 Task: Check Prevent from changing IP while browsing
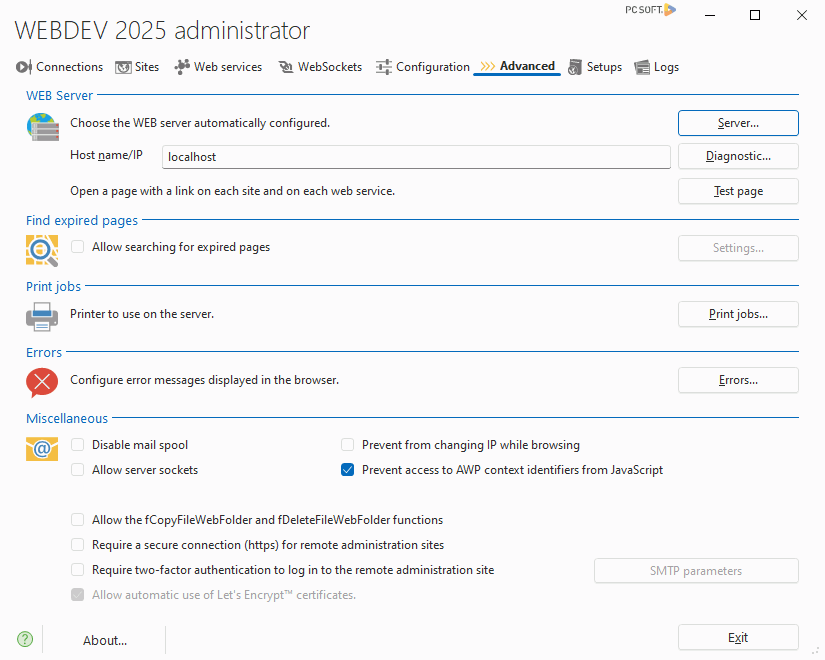pyautogui.click(x=347, y=445)
